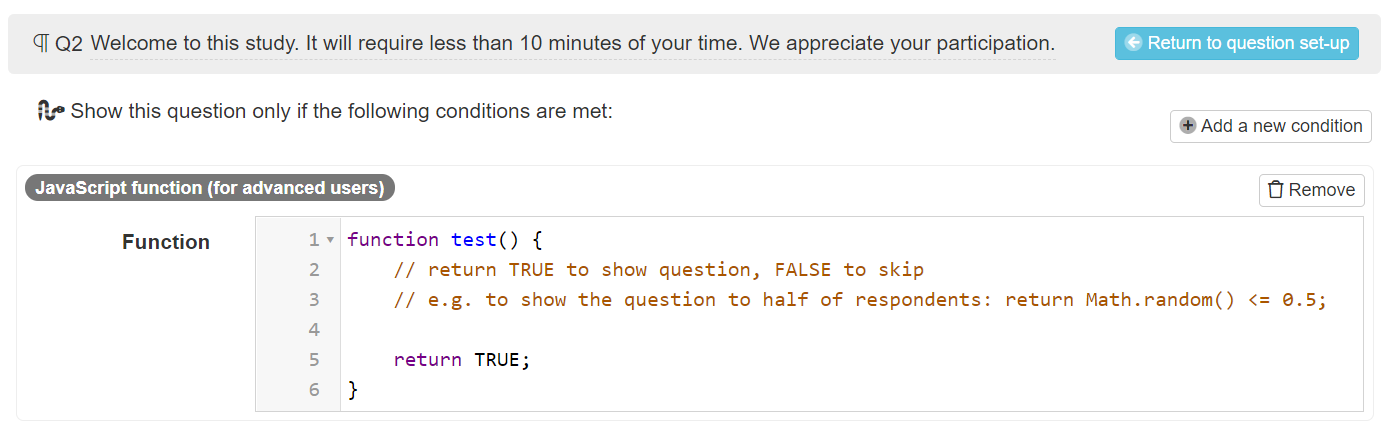1394x445 pixels.
Task: Click the left-arrow icon in the Return button
Action: tap(1133, 43)
